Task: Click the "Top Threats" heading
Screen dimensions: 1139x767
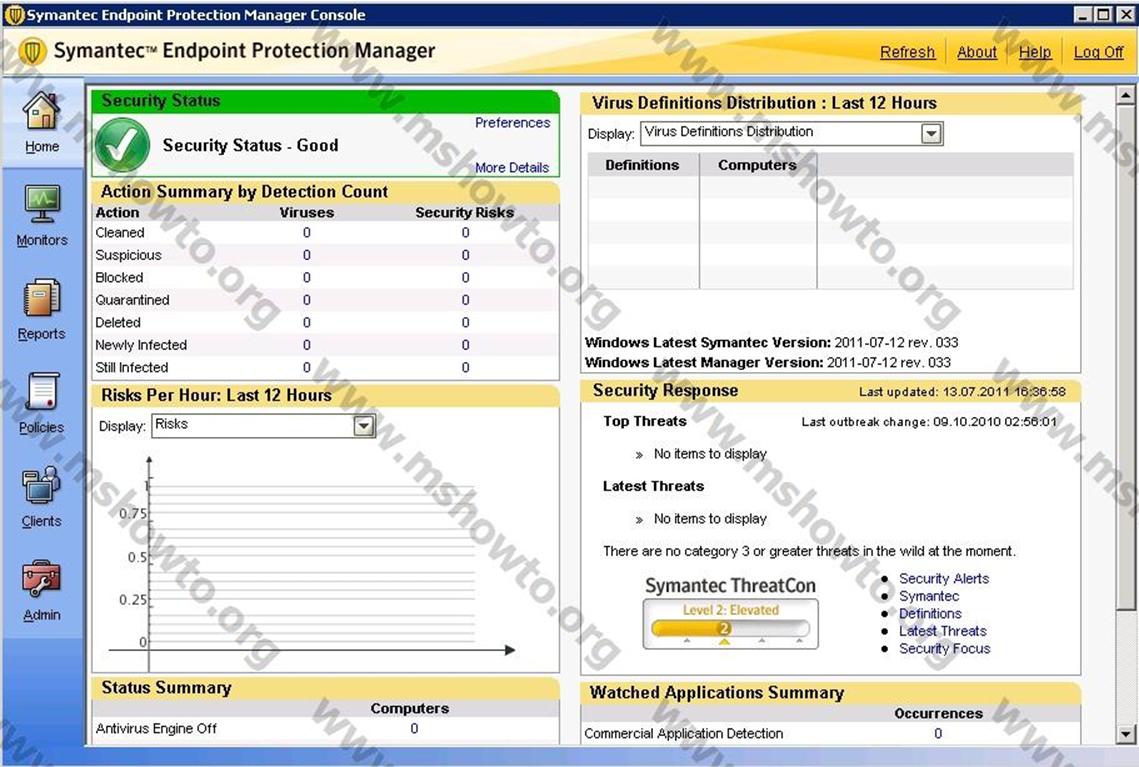Action: point(644,421)
